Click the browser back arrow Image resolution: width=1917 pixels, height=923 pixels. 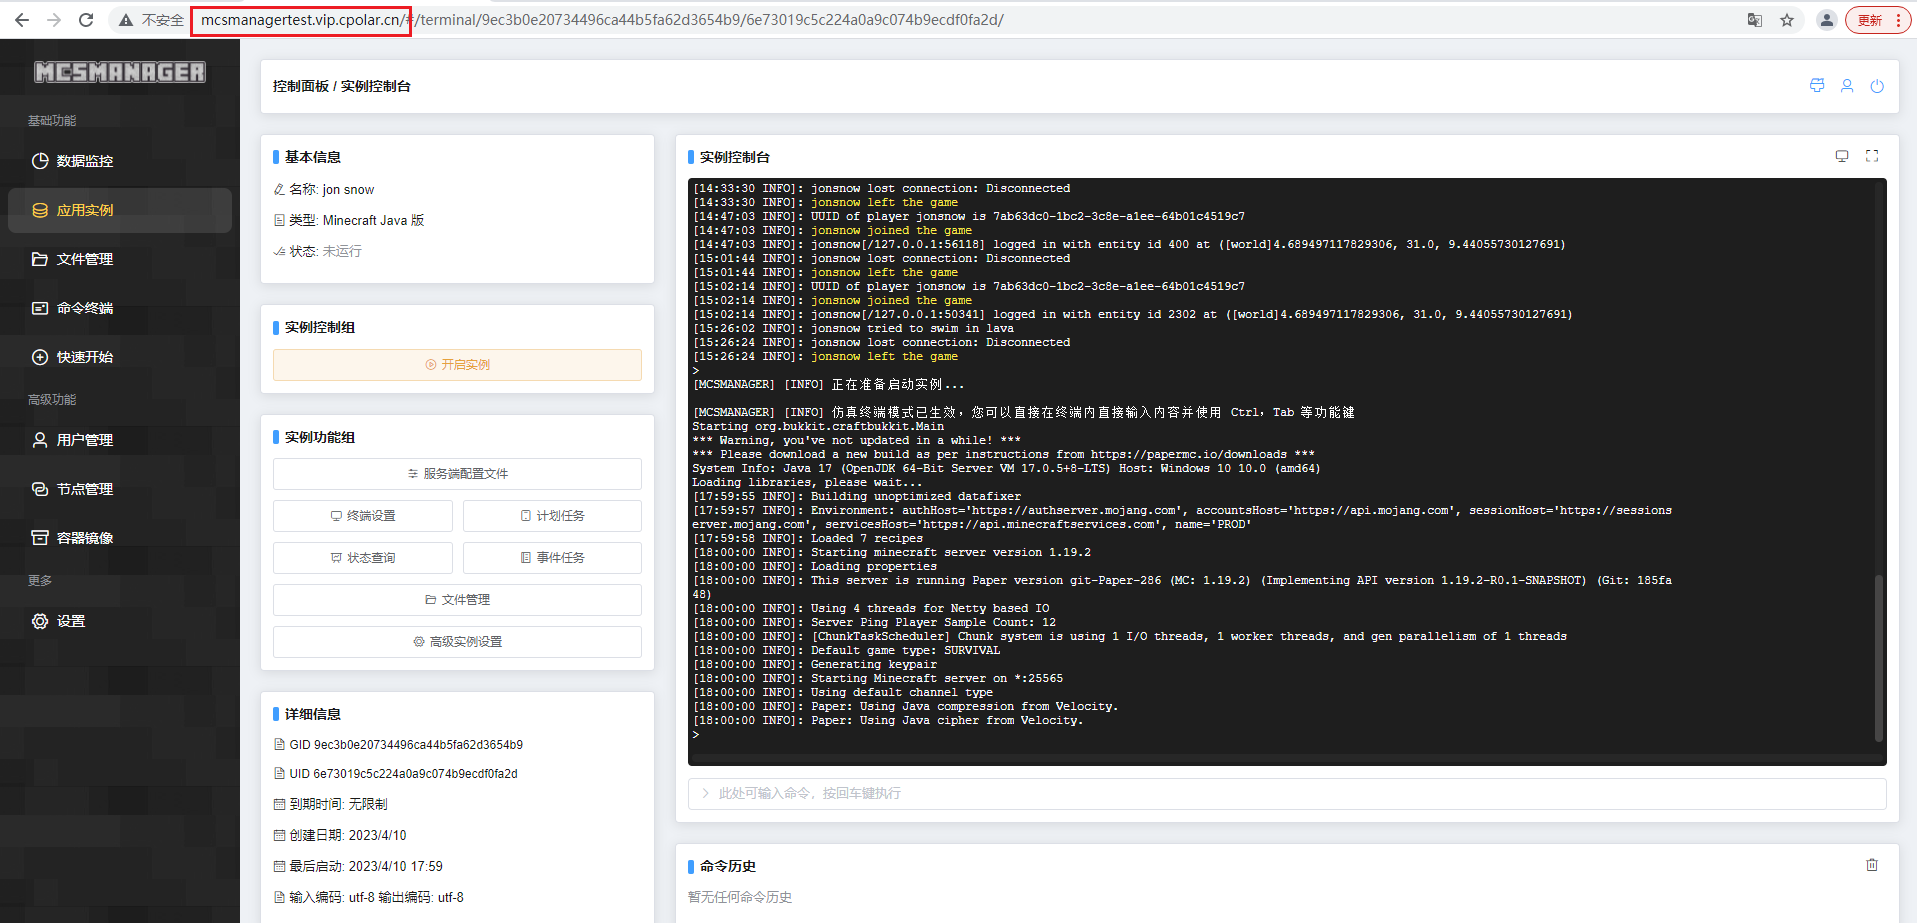click(22, 20)
